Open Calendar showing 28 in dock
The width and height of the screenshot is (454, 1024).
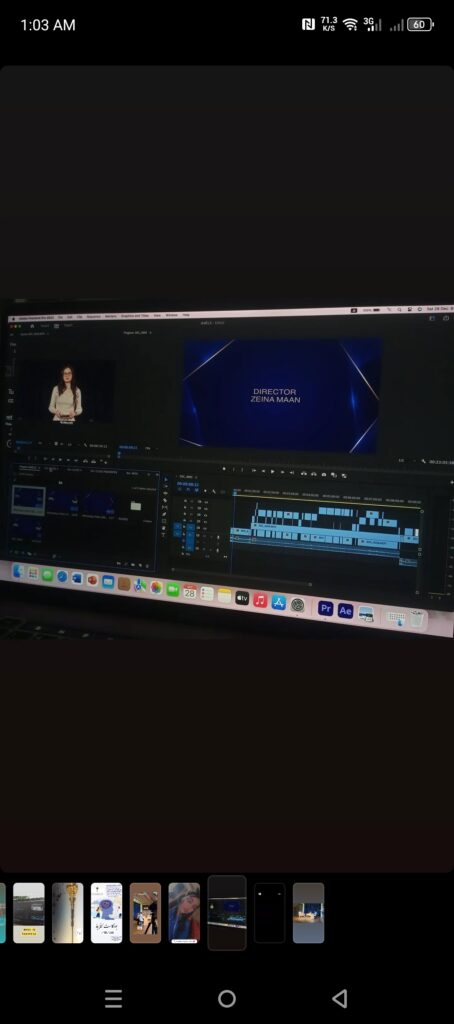coord(190,592)
